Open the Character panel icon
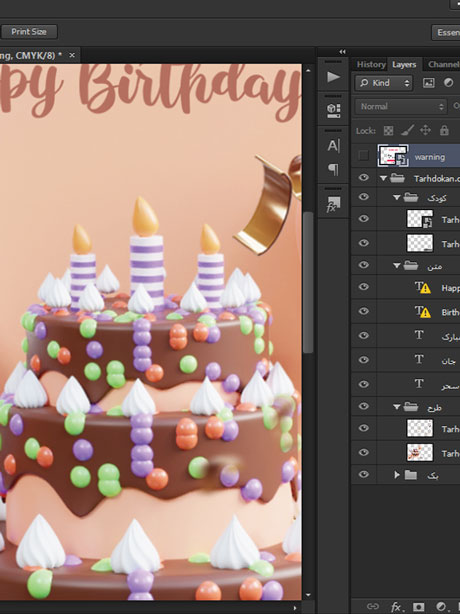 (333, 146)
